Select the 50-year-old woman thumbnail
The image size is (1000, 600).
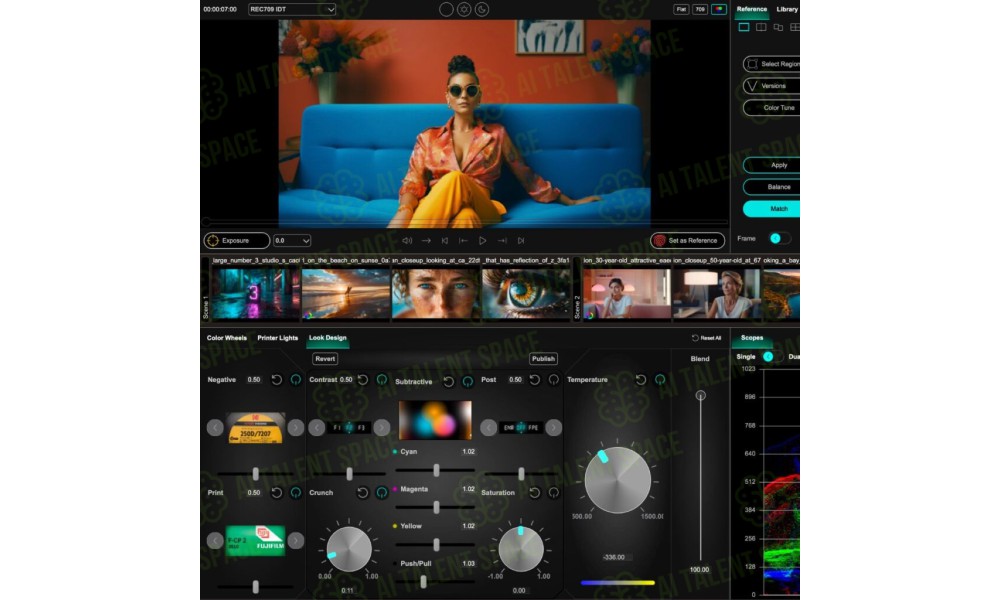[717, 293]
